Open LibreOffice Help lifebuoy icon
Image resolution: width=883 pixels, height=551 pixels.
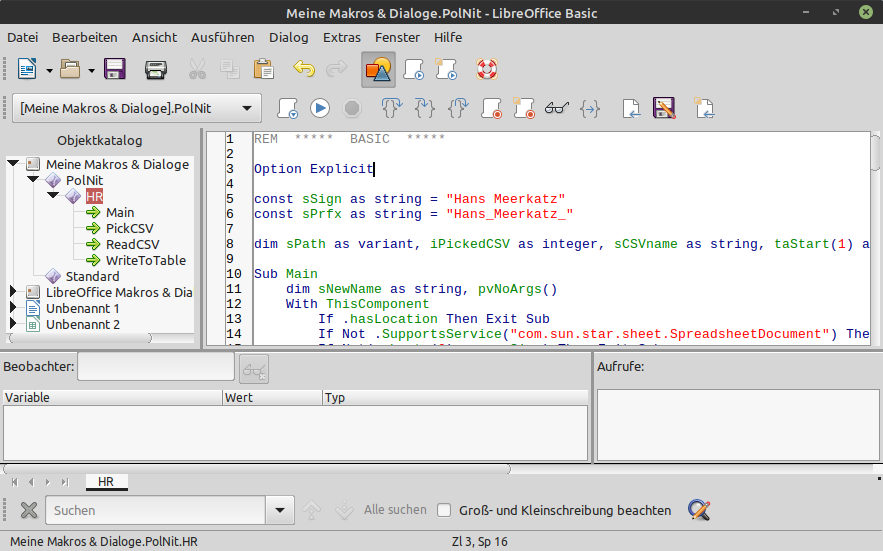tap(487, 69)
